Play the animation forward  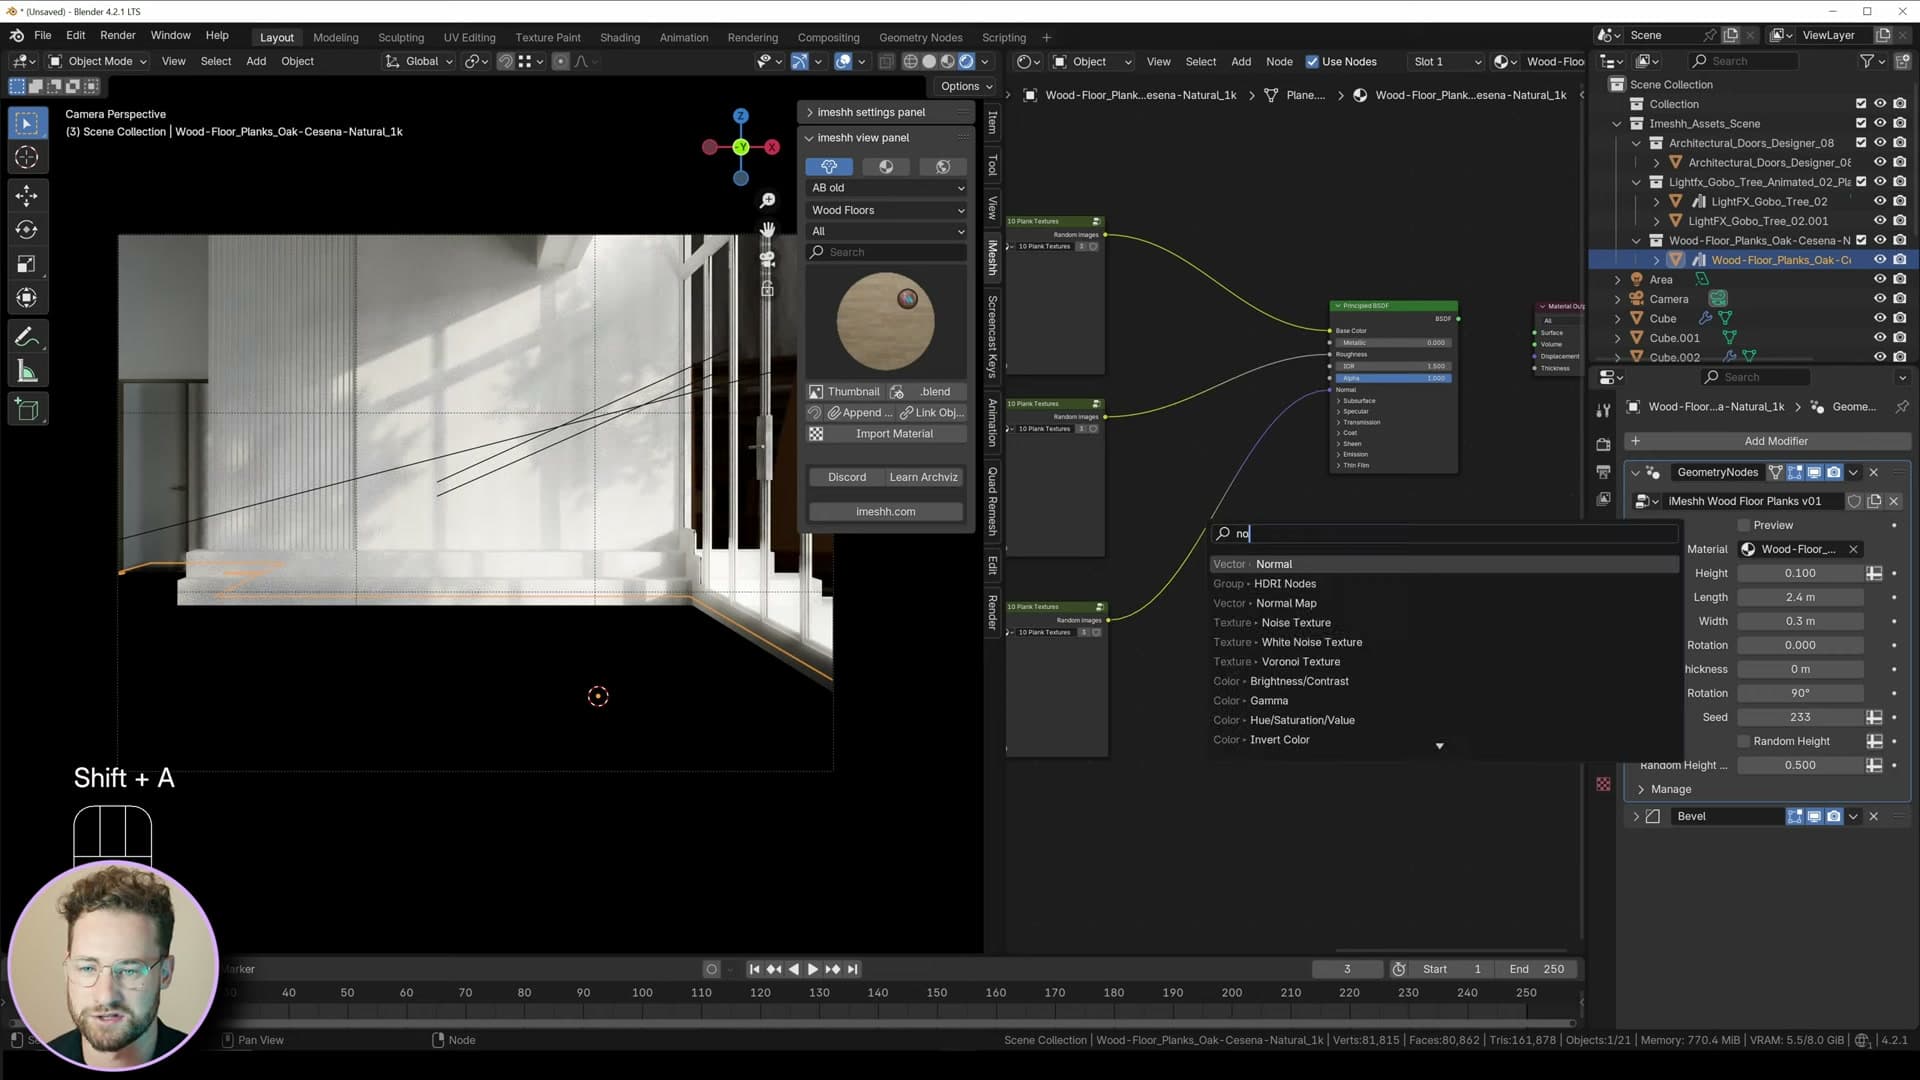tap(813, 969)
